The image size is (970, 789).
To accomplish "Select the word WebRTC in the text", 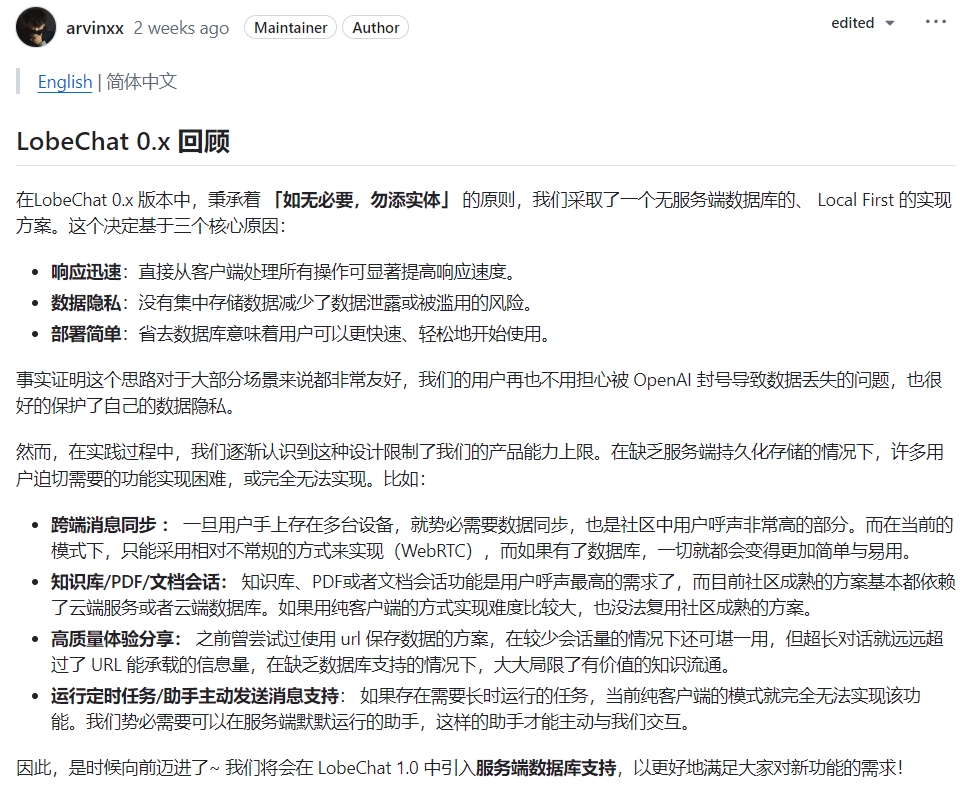I will pyautogui.click(x=434, y=550).
